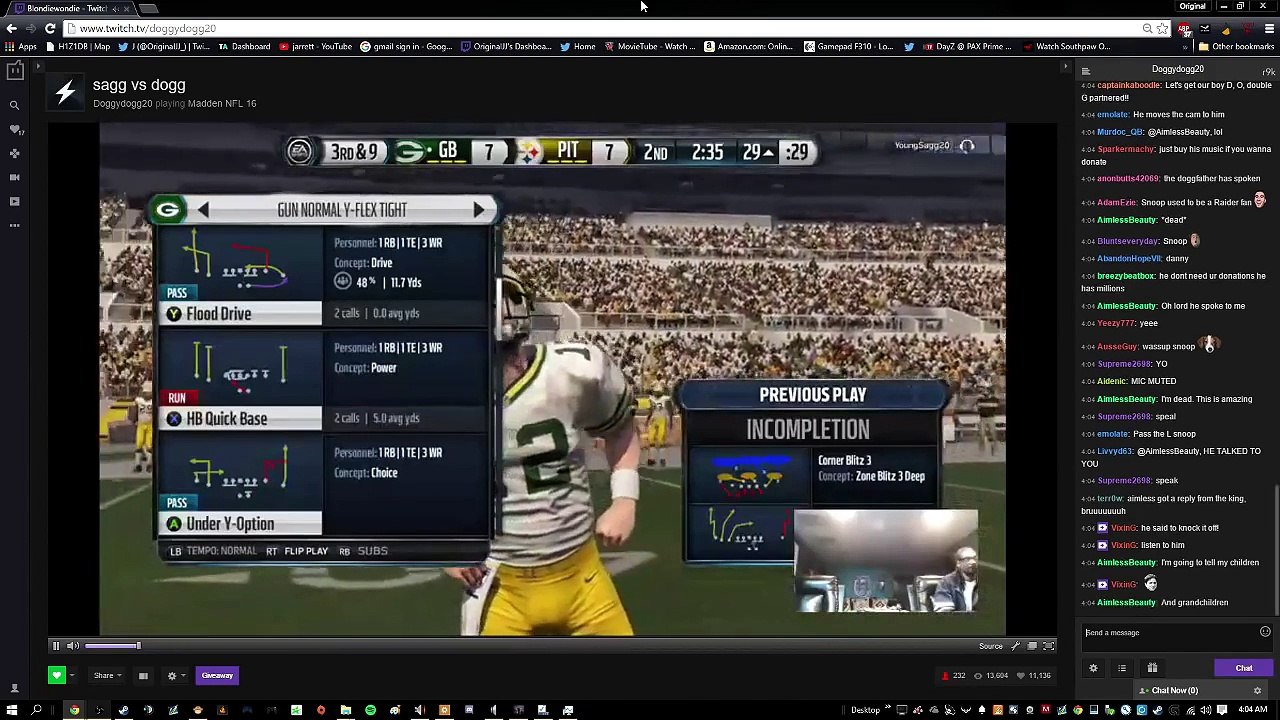Image resolution: width=1280 pixels, height=720 pixels.
Task: Open search from the Twitch sidebar
Action: (14, 105)
